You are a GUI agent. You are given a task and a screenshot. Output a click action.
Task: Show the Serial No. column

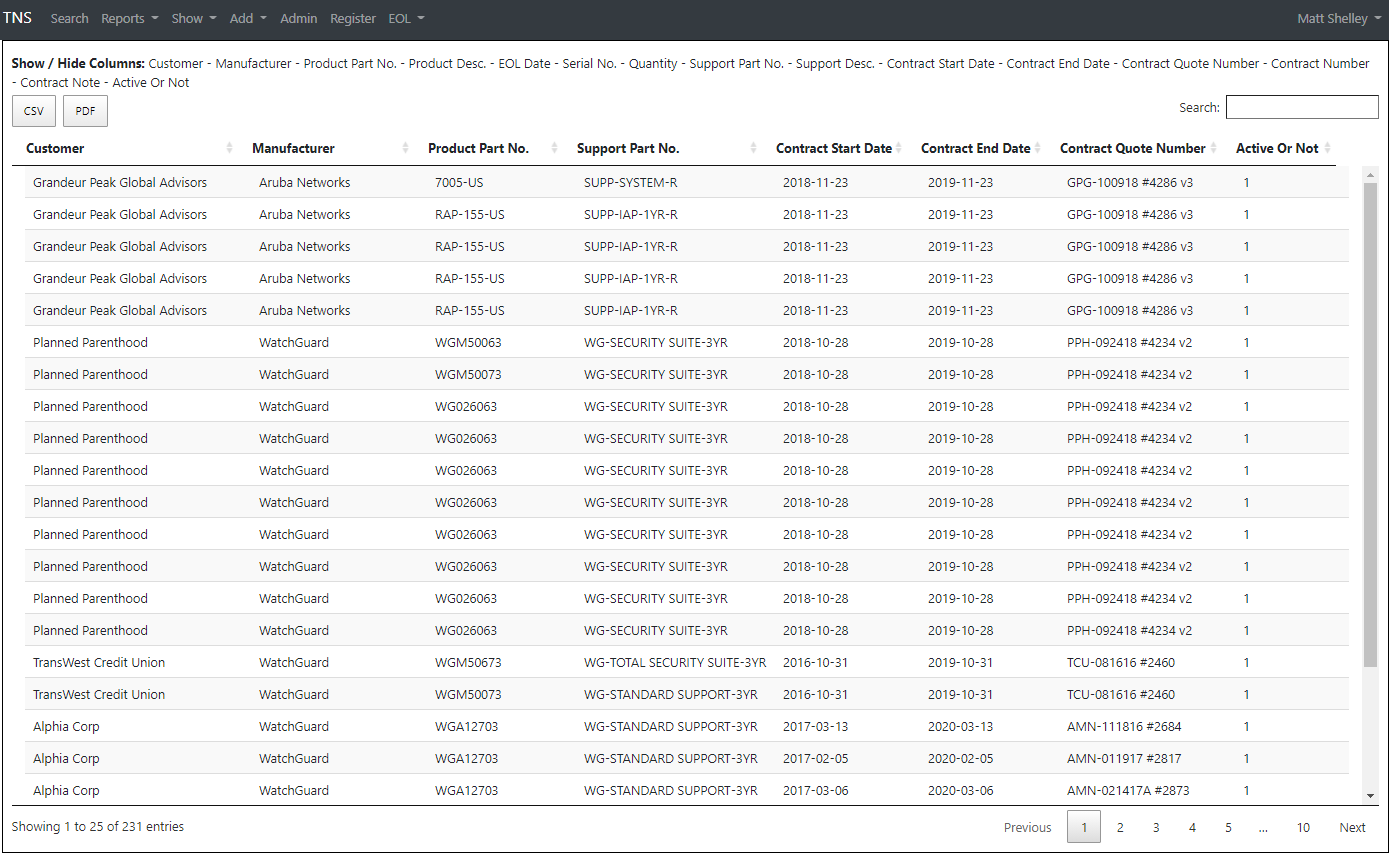(589, 63)
